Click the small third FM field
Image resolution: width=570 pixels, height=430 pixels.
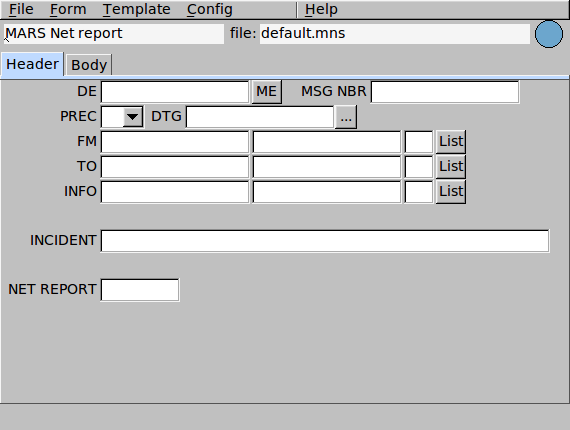pos(419,142)
